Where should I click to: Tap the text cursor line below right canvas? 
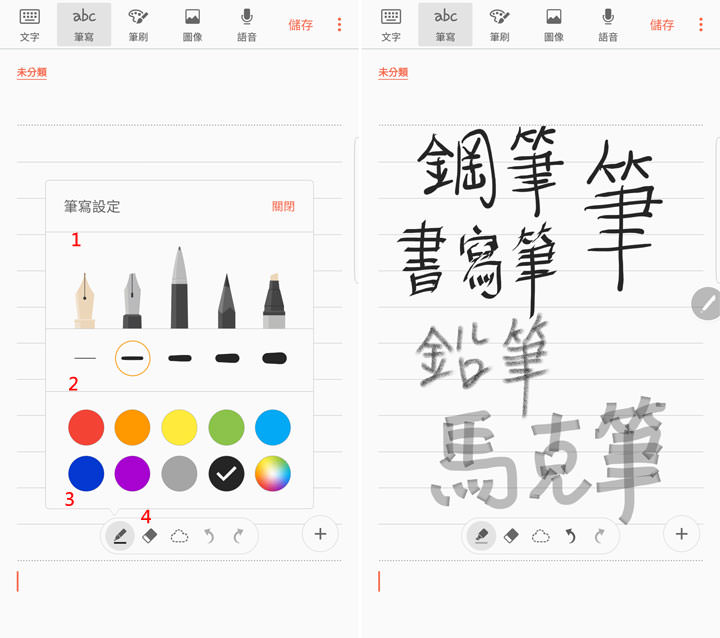coord(379,582)
